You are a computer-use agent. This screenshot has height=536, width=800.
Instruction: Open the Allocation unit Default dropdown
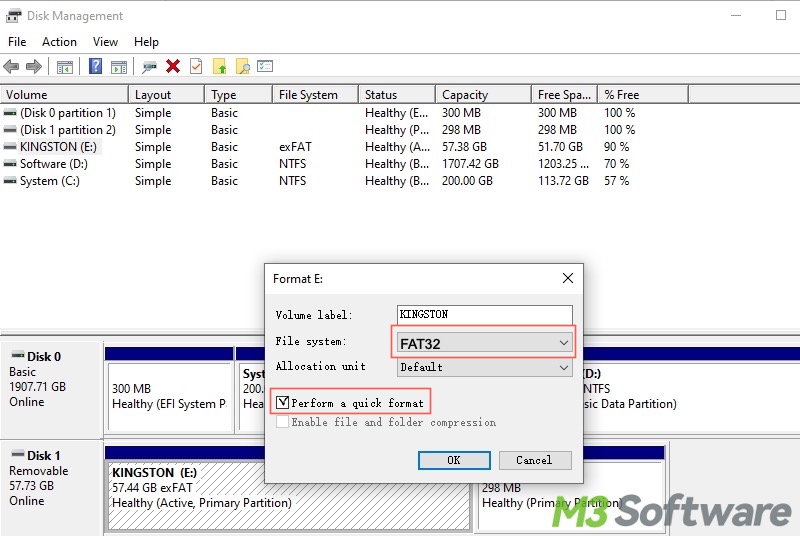[484, 367]
